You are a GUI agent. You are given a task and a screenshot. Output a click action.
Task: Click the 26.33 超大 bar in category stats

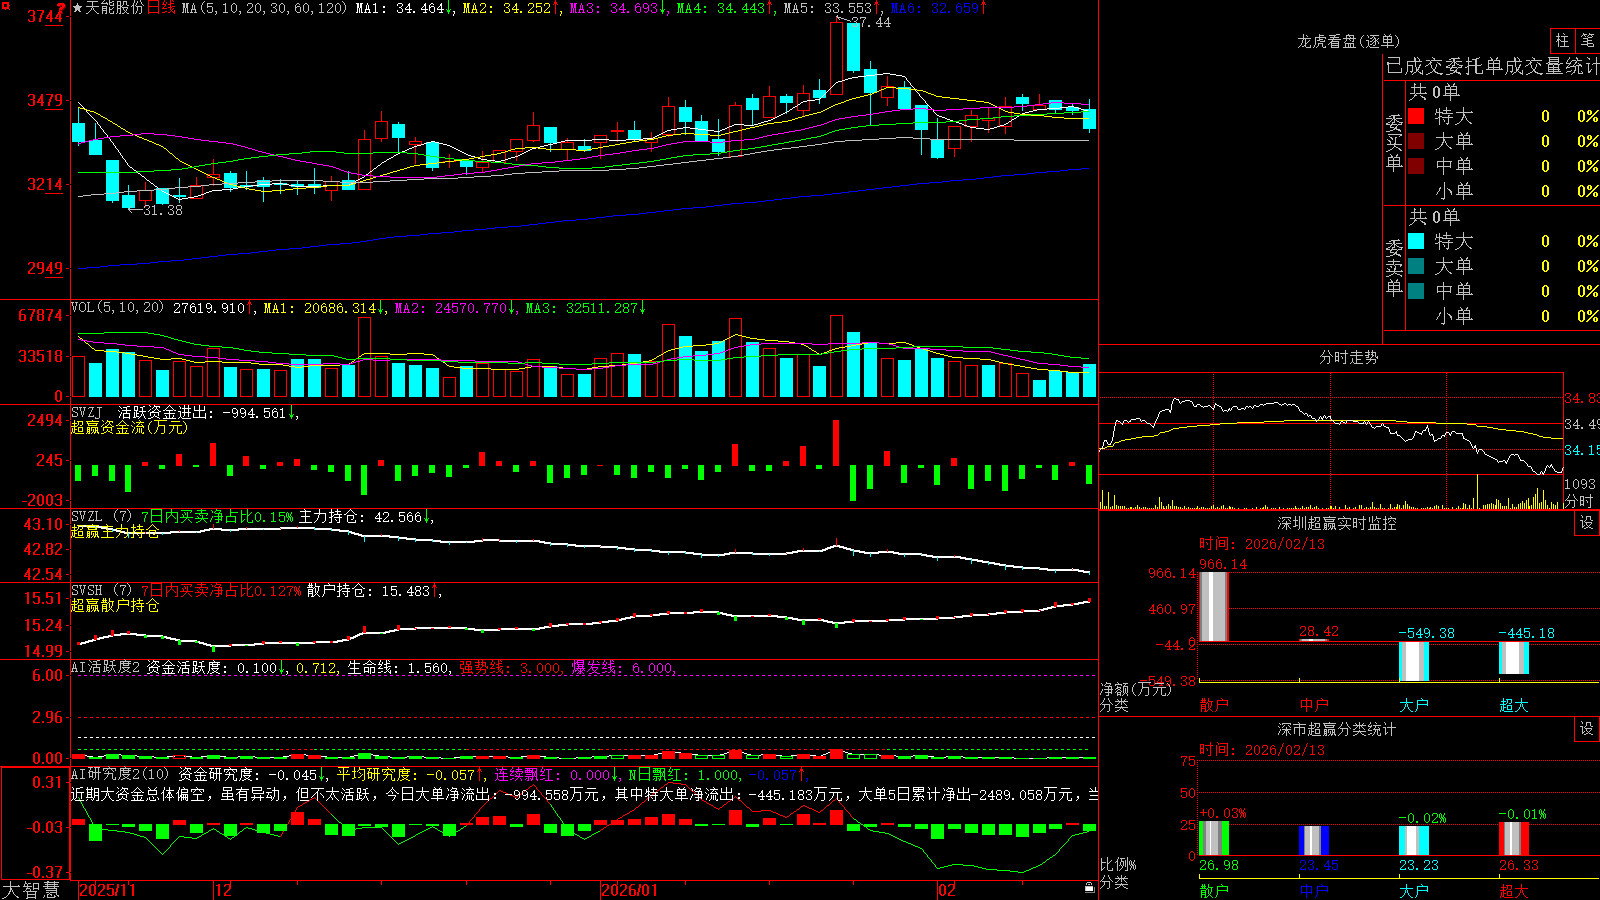coord(1514,839)
